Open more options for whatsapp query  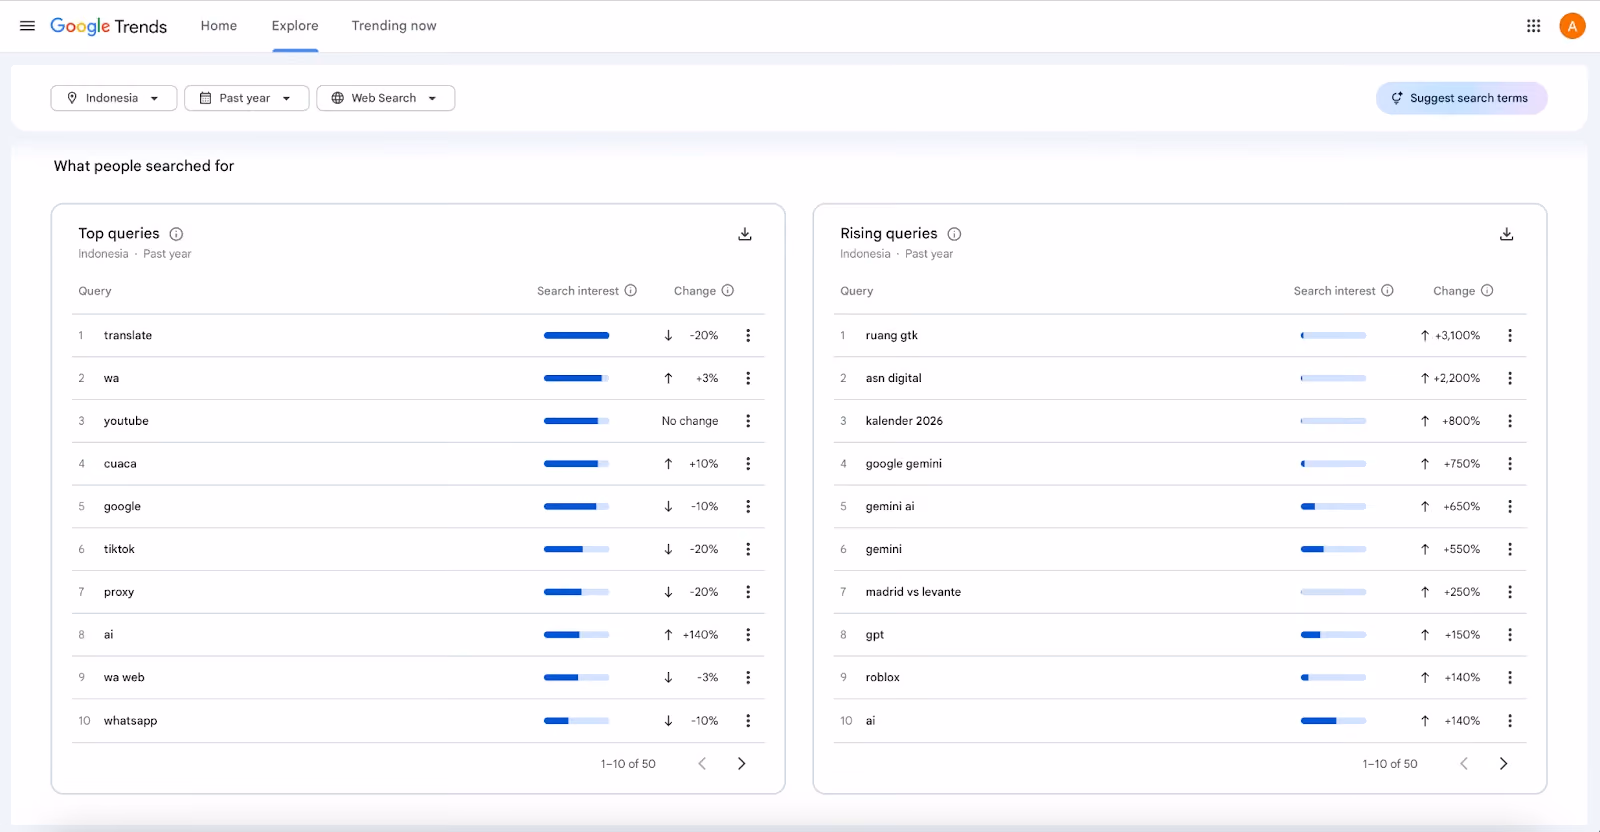(748, 721)
